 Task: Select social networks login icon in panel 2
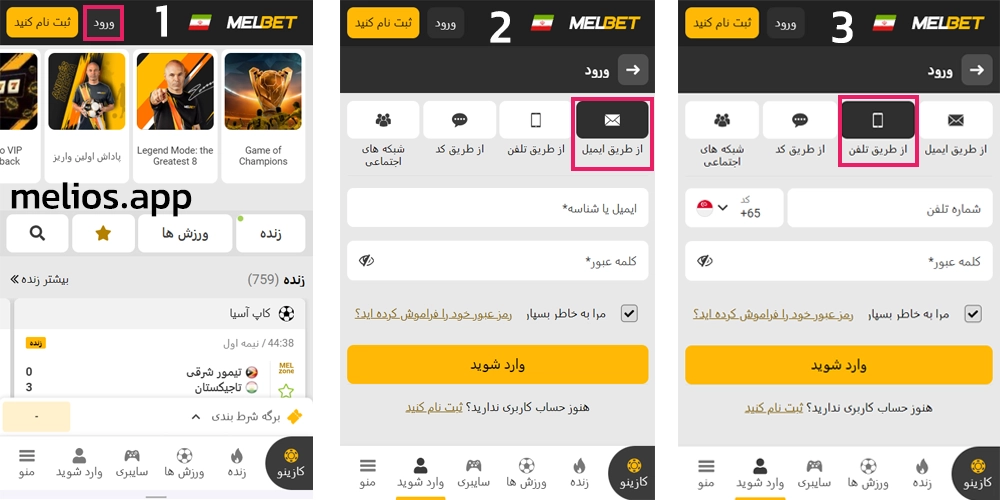coord(383,119)
